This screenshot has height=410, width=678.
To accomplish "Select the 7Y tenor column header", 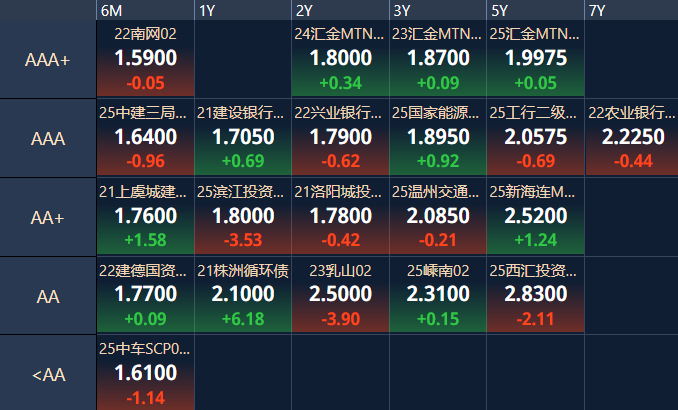I will pyautogui.click(x=597, y=10).
